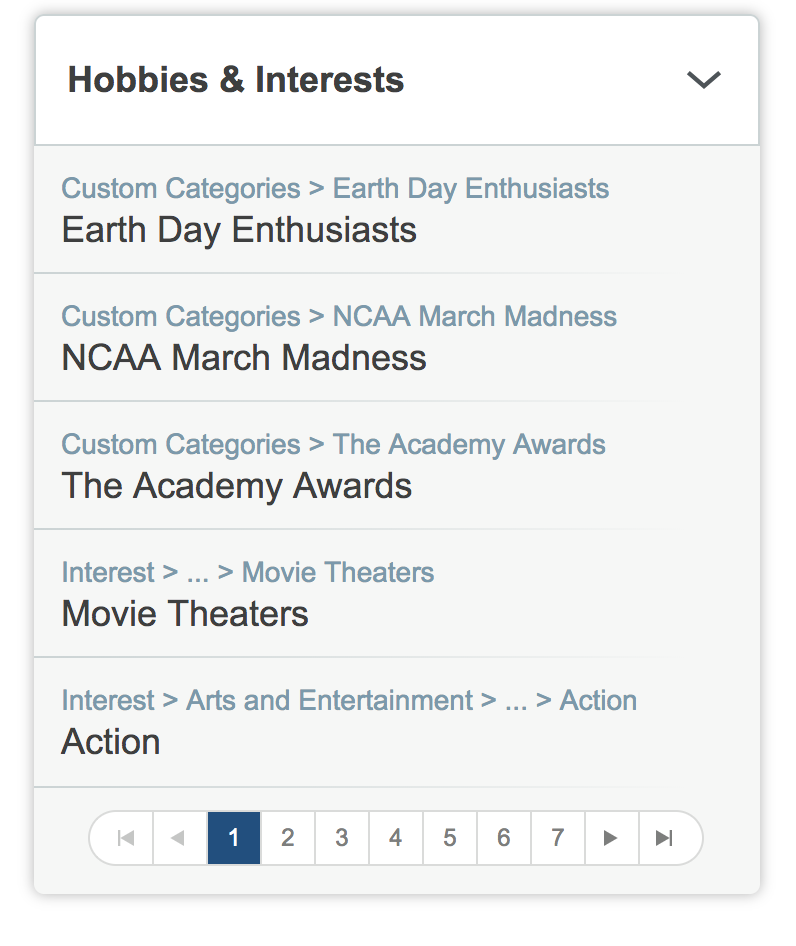Open page 3 in the pager
This screenshot has width=796, height=946.
tap(342, 838)
